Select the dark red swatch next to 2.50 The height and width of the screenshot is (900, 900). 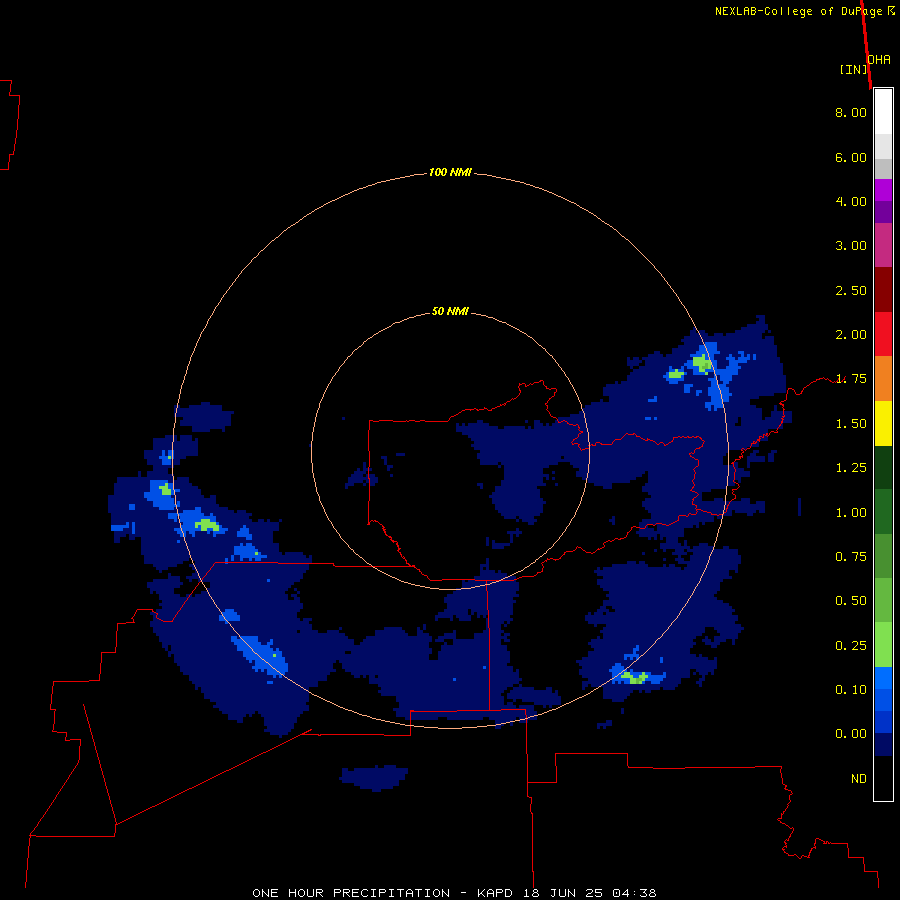pyautogui.click(x=883, y=290)
